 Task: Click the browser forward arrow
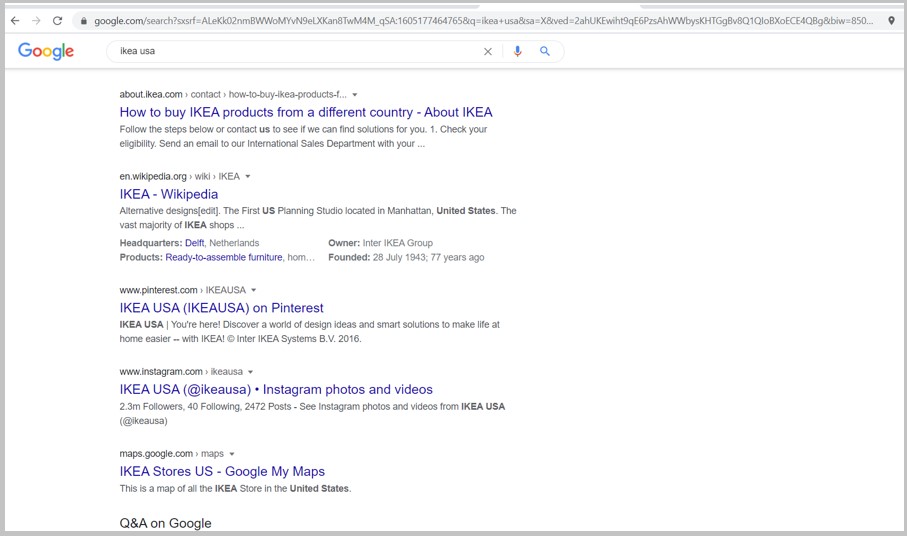click(x=36, y=21)
